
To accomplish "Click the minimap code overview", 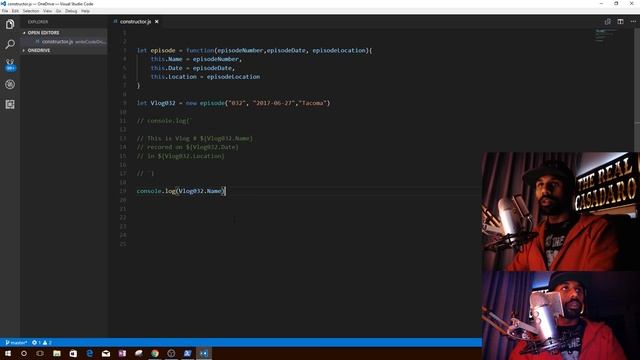I will point(607,36).
